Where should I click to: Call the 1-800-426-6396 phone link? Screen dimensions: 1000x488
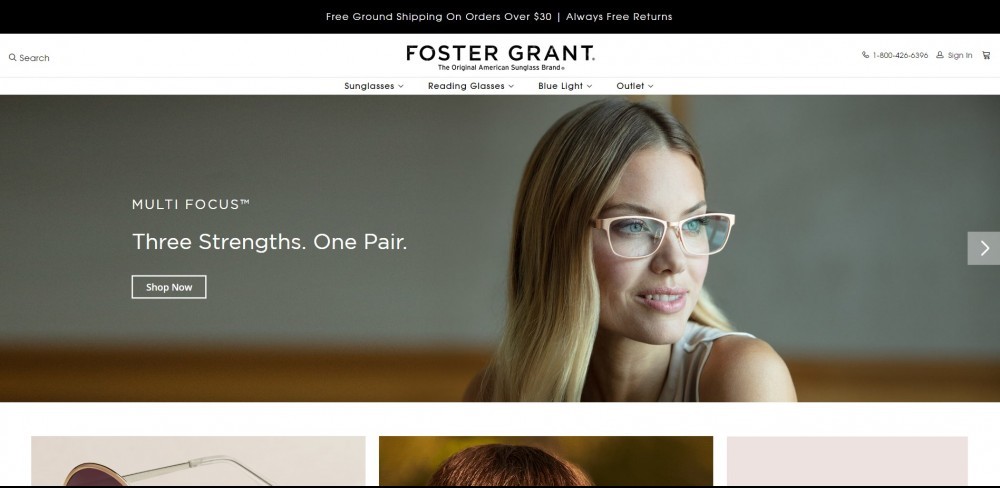pos(900,55)
